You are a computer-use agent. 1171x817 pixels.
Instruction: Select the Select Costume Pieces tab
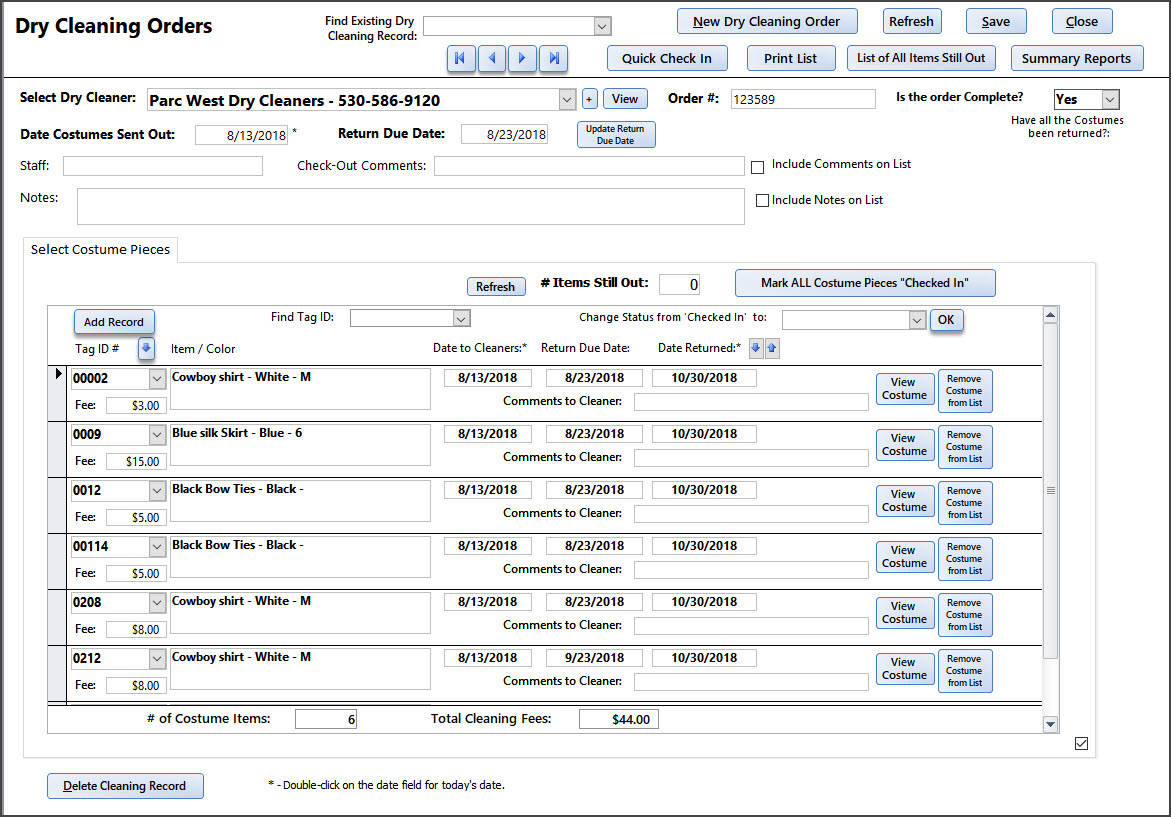(x=100, y=249)
